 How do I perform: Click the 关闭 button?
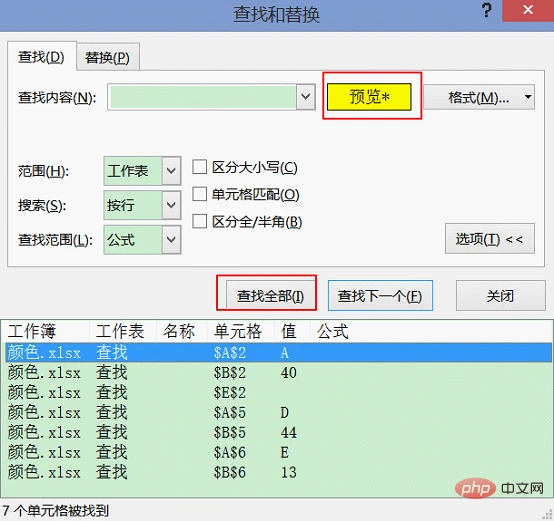point(500,296)
